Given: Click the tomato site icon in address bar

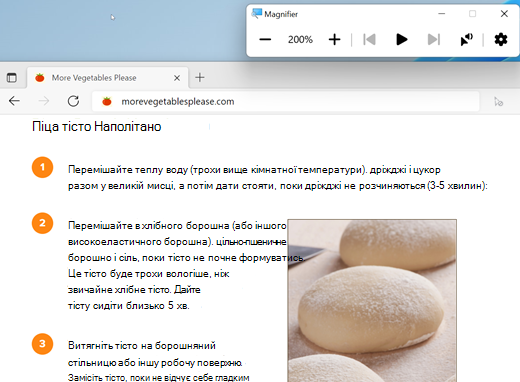Looking at the screenshot, I should (107, 101).
